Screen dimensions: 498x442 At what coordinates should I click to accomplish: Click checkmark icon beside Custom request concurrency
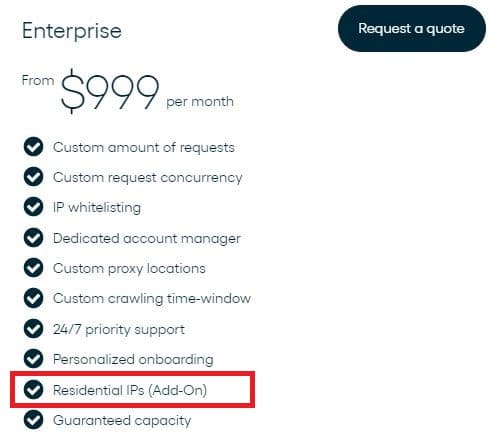click(x=33, y=177)
